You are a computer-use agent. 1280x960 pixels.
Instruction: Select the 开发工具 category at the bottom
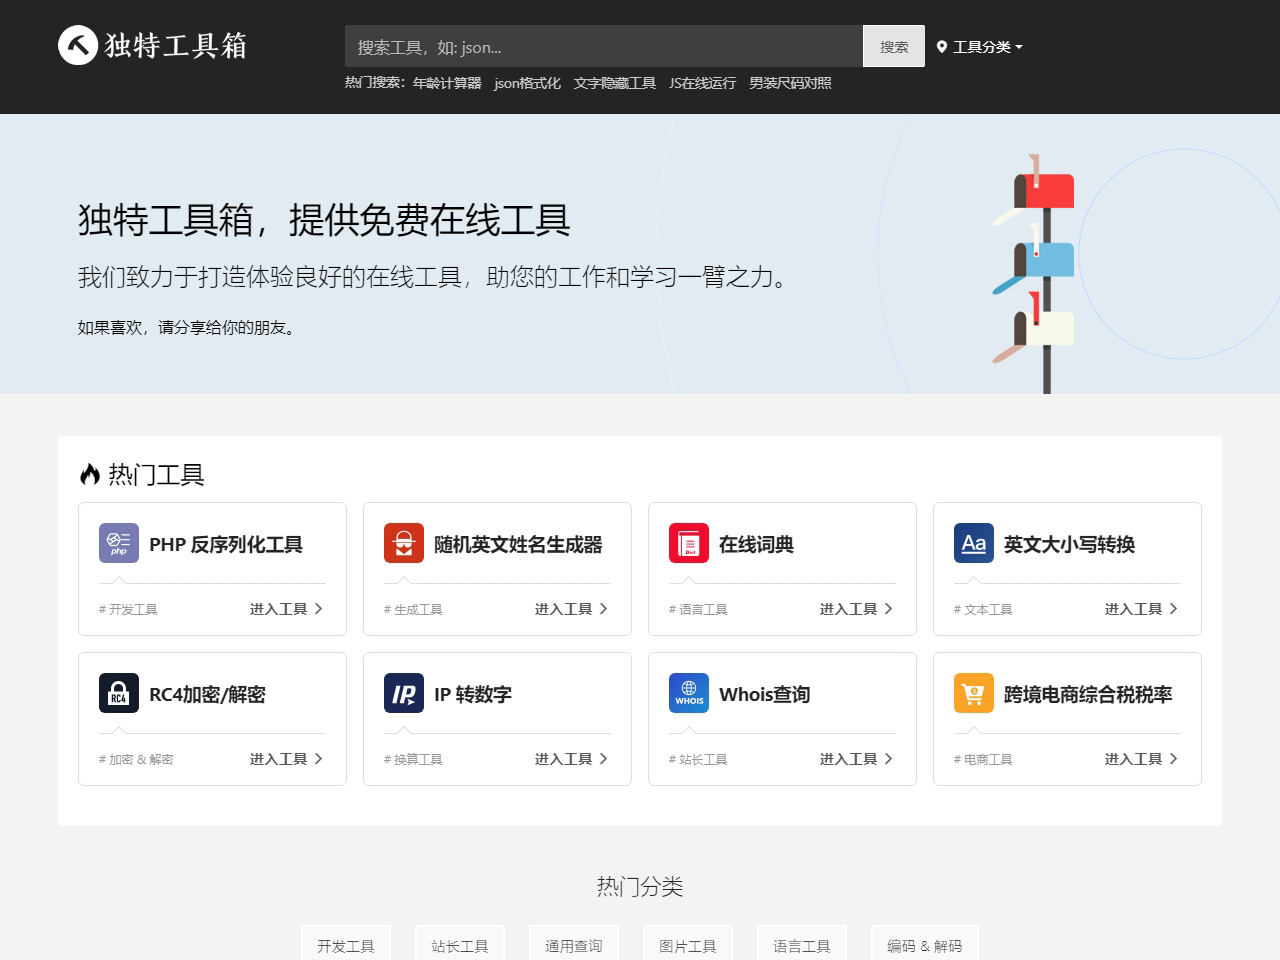tap(345, 944)
